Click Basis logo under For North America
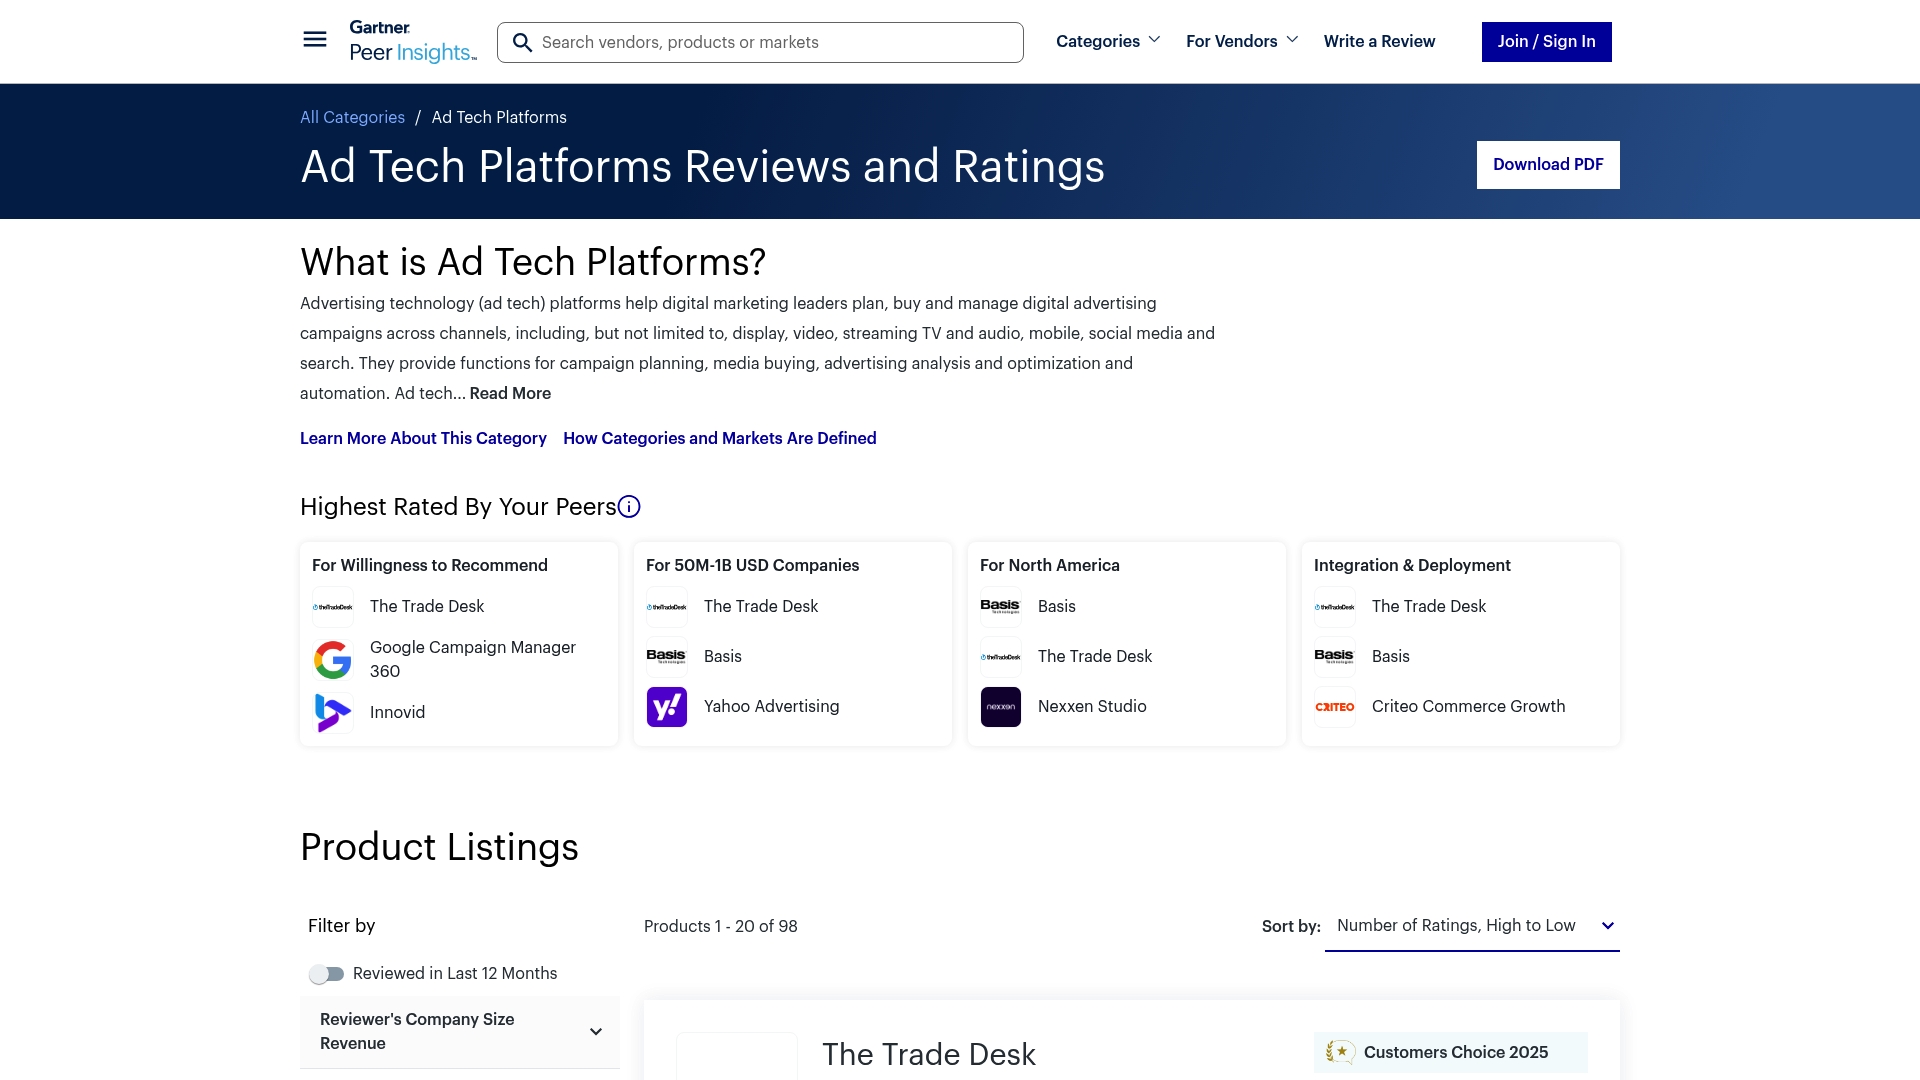 click(x=1001, y=607)
